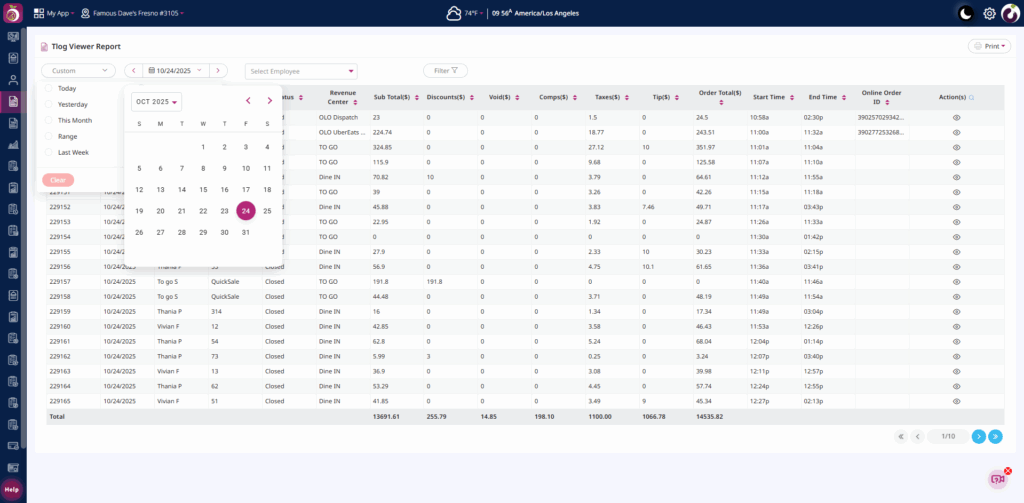
Task: Open the Select Employee dropdown
Action: (x=301, y=71)
